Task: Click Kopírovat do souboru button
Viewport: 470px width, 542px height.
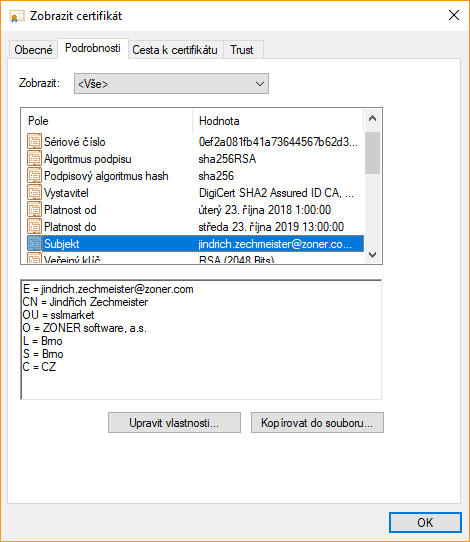Action: pos(317,422)
